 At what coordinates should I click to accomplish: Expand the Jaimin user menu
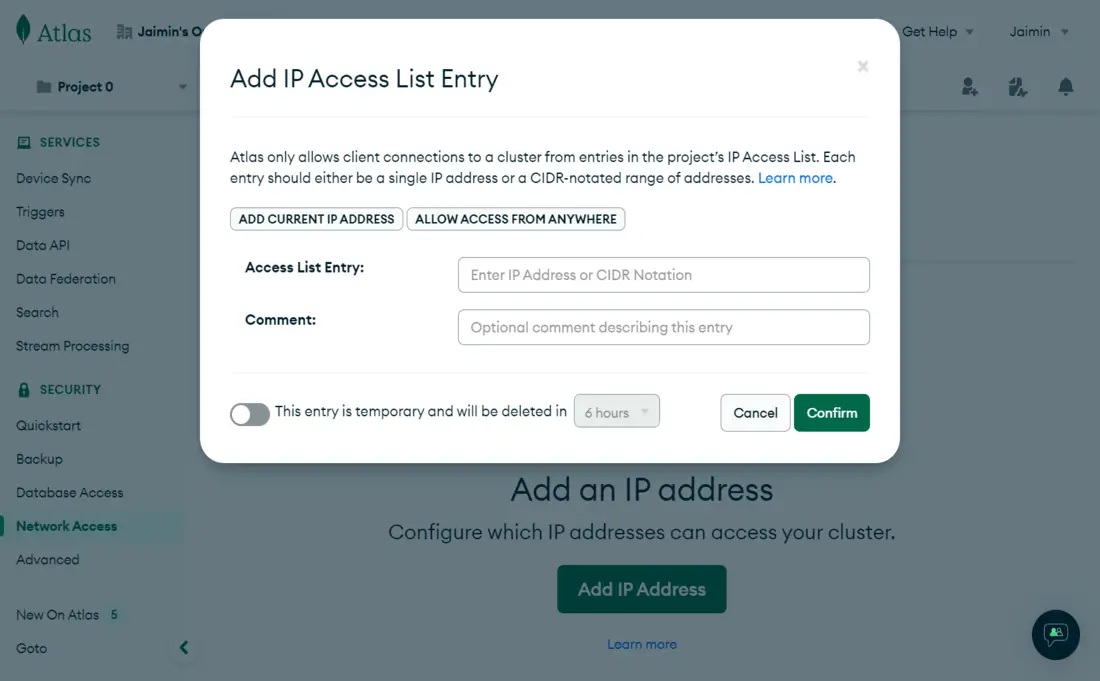[1039, 32]
